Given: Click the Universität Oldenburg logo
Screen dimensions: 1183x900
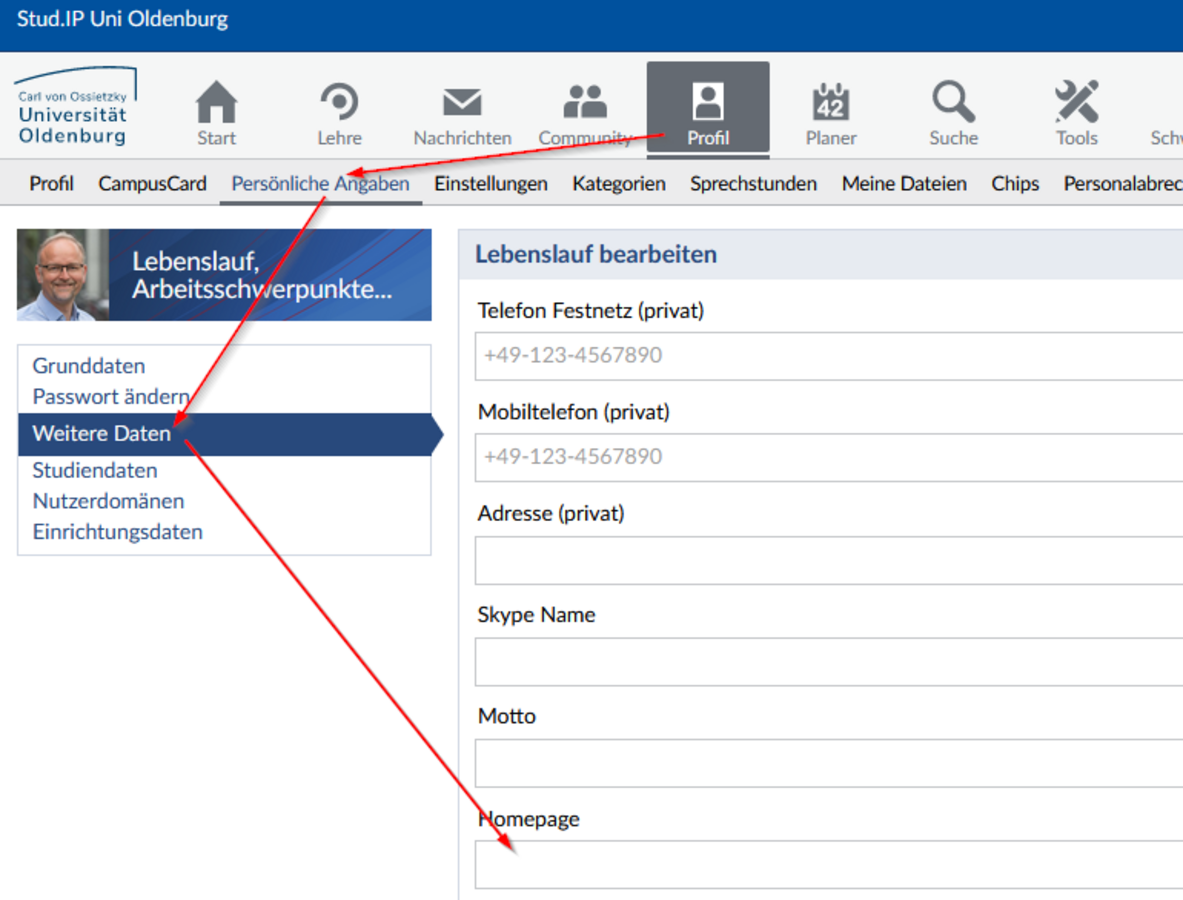Looking at the screenshot, I should [75, 106].
